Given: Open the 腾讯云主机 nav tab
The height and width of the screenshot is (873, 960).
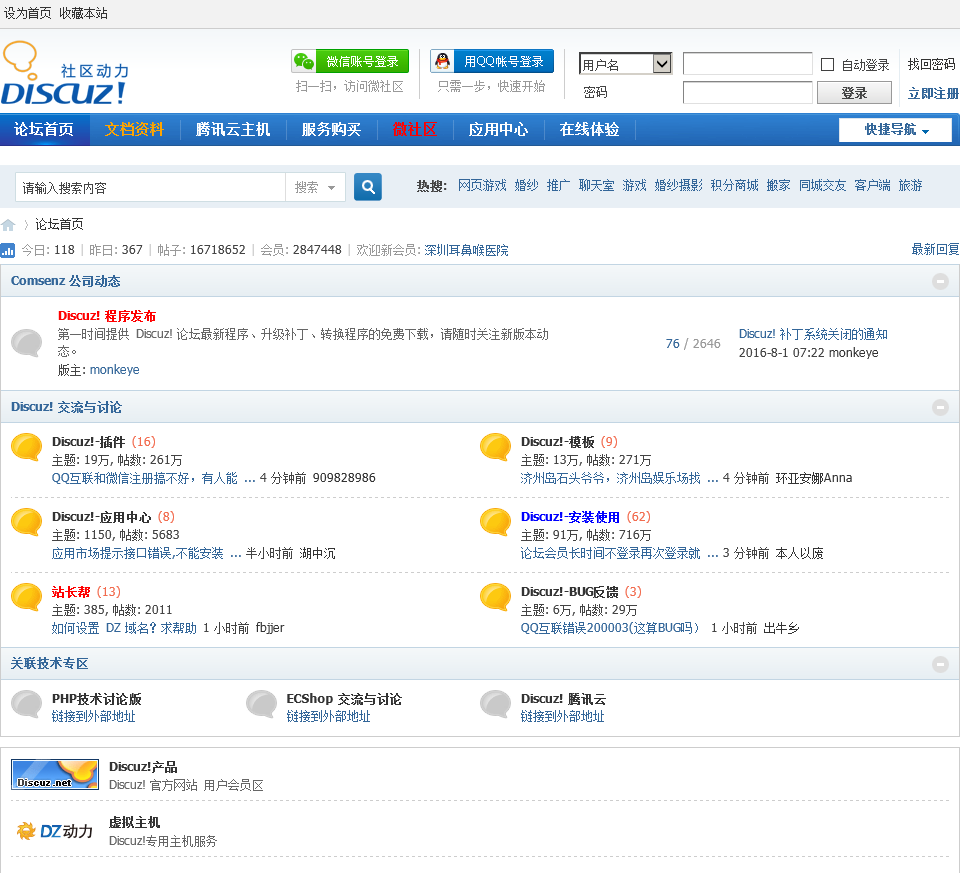Looking at the screenshot, I should [233, 130].
